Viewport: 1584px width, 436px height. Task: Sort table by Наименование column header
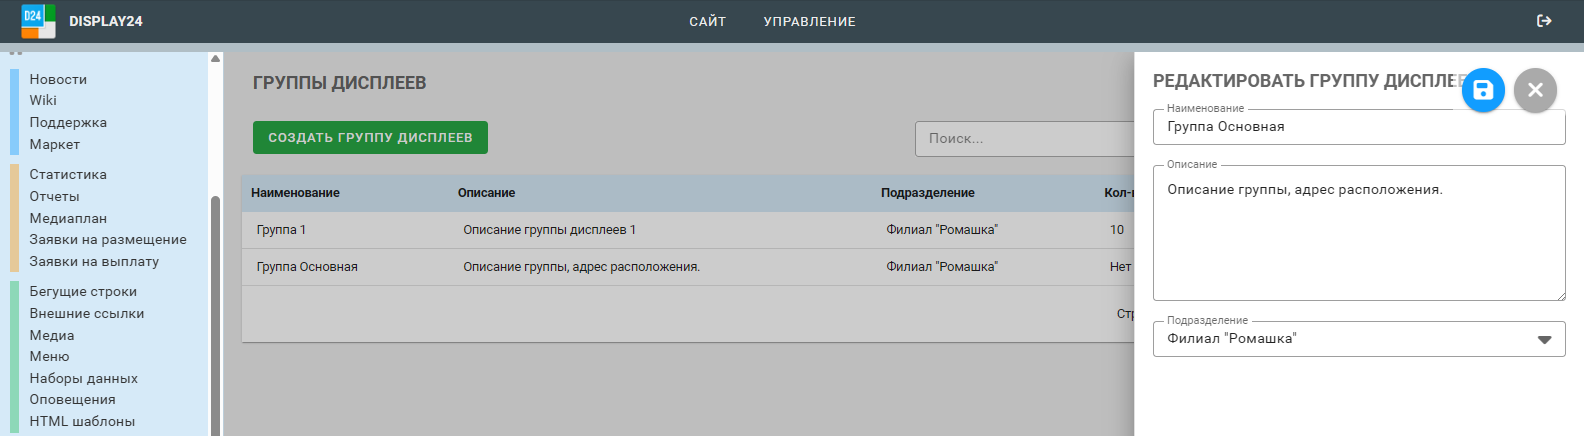point(295,193)
